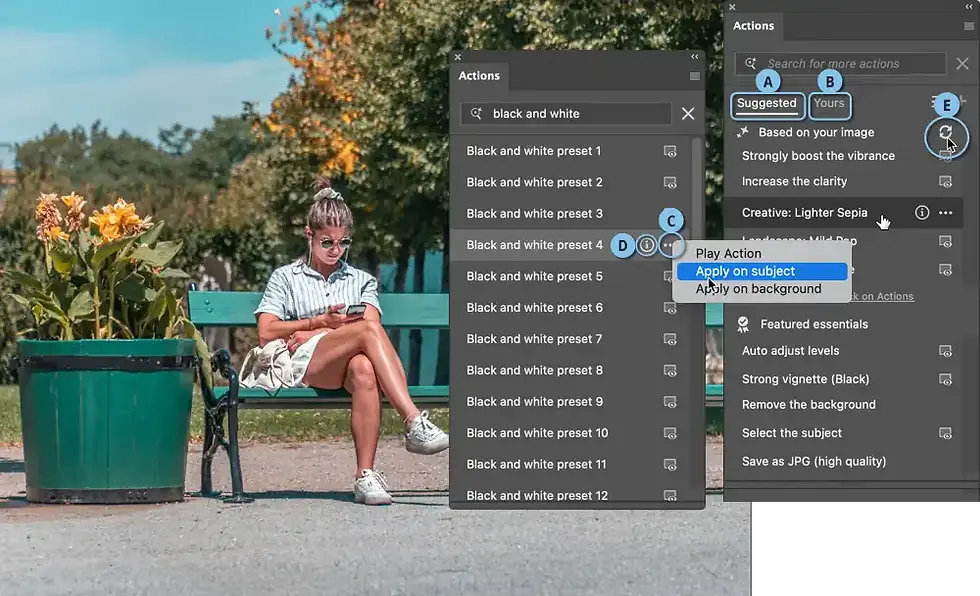Click preview icon of Black and white preset 8
Image resolution: width=980 pixels, height=596 pixels.
(x=670, y=370)
